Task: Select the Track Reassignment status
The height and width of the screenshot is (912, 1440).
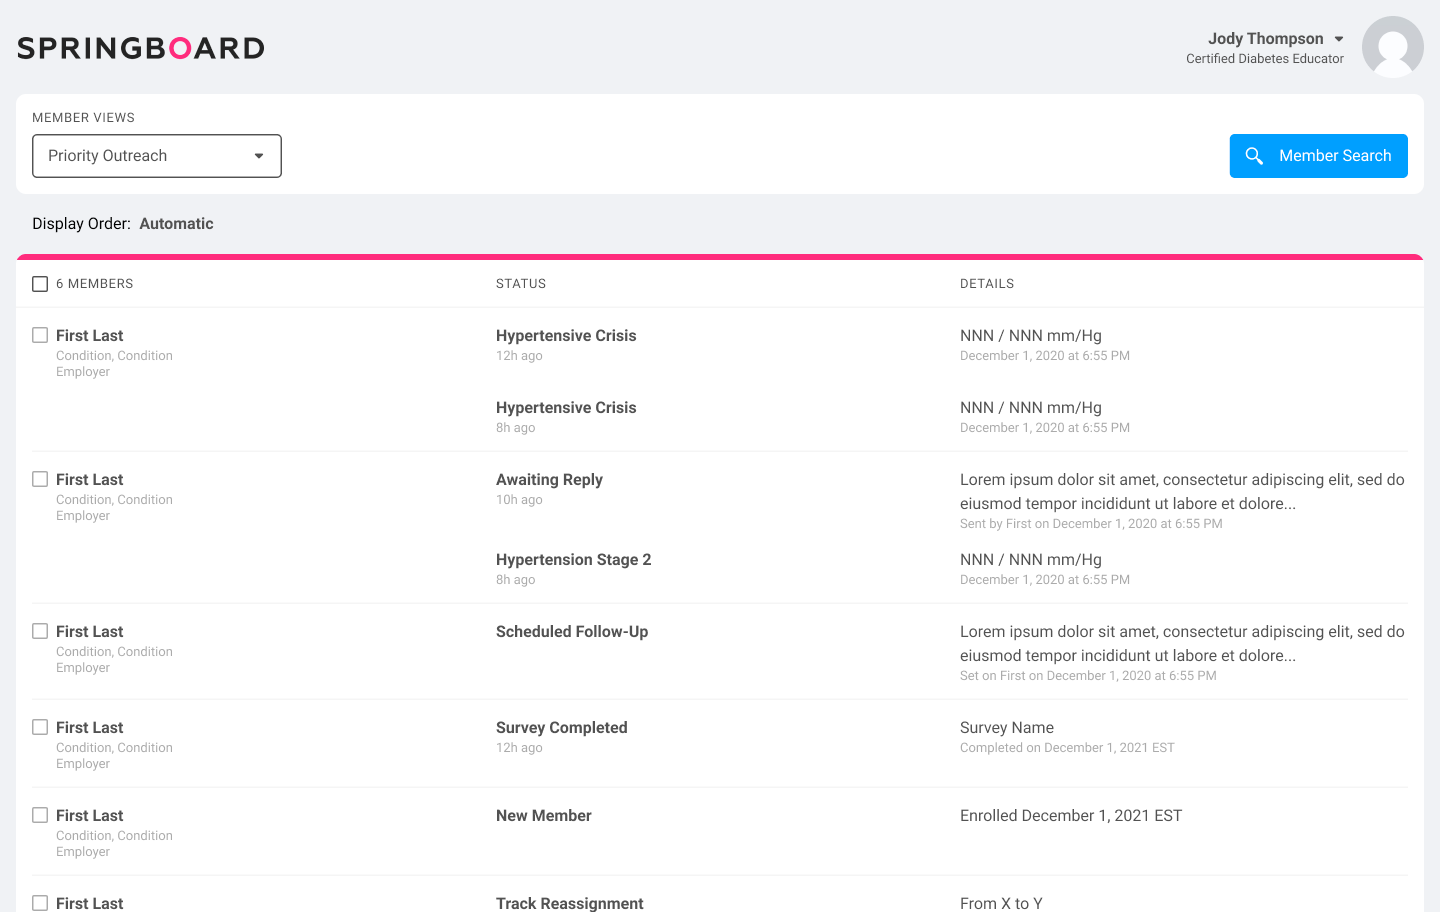Action: (570, 903)
